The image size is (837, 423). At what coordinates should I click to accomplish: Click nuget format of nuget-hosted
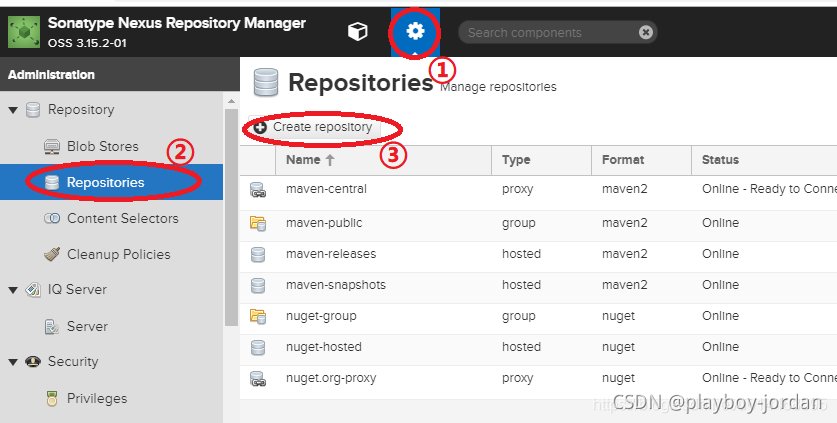click(618, 347)
